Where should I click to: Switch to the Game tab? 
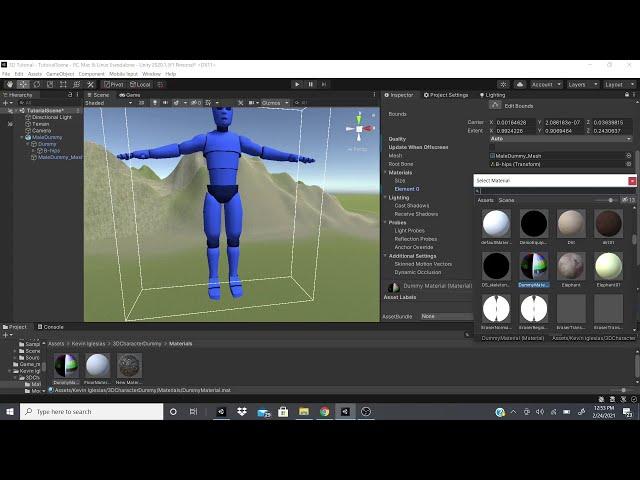(x=129, y=95)
